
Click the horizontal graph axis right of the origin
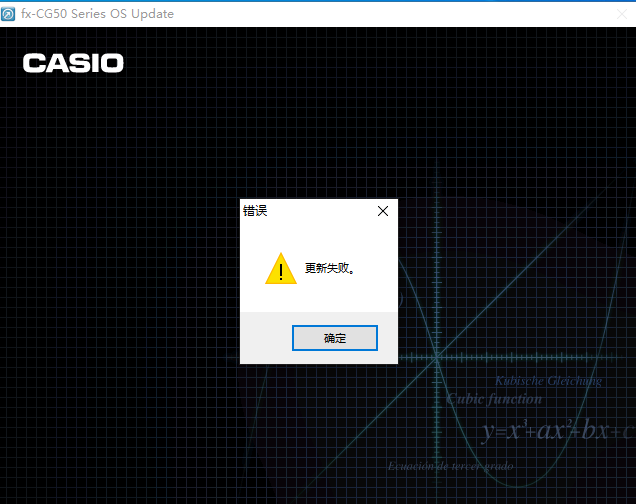pyautogui.click(x=527, y=357)
